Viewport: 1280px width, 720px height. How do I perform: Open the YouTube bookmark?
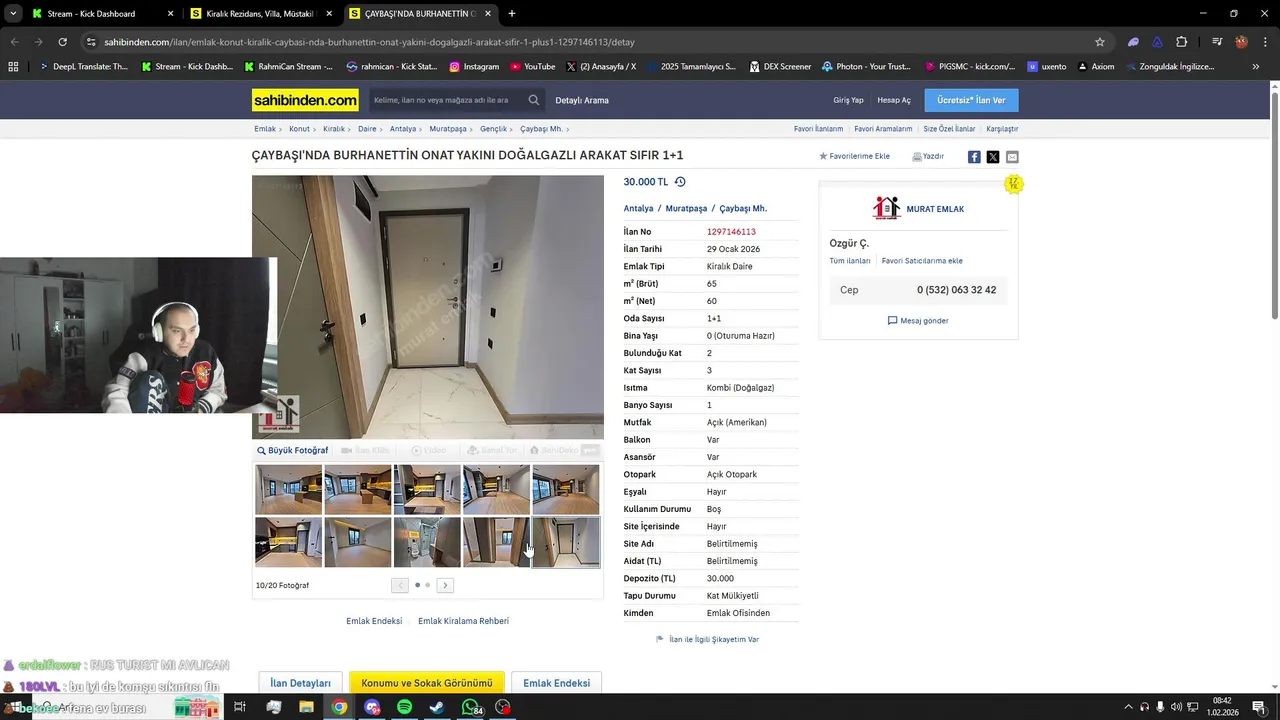click(x=533, y=67)
